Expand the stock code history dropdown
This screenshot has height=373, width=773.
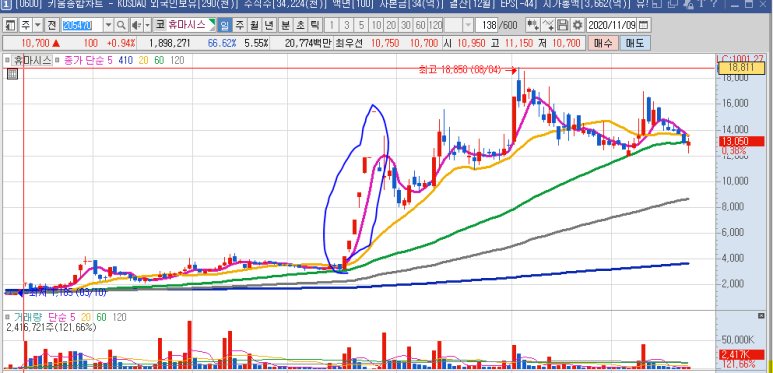(x=108, y=25)
